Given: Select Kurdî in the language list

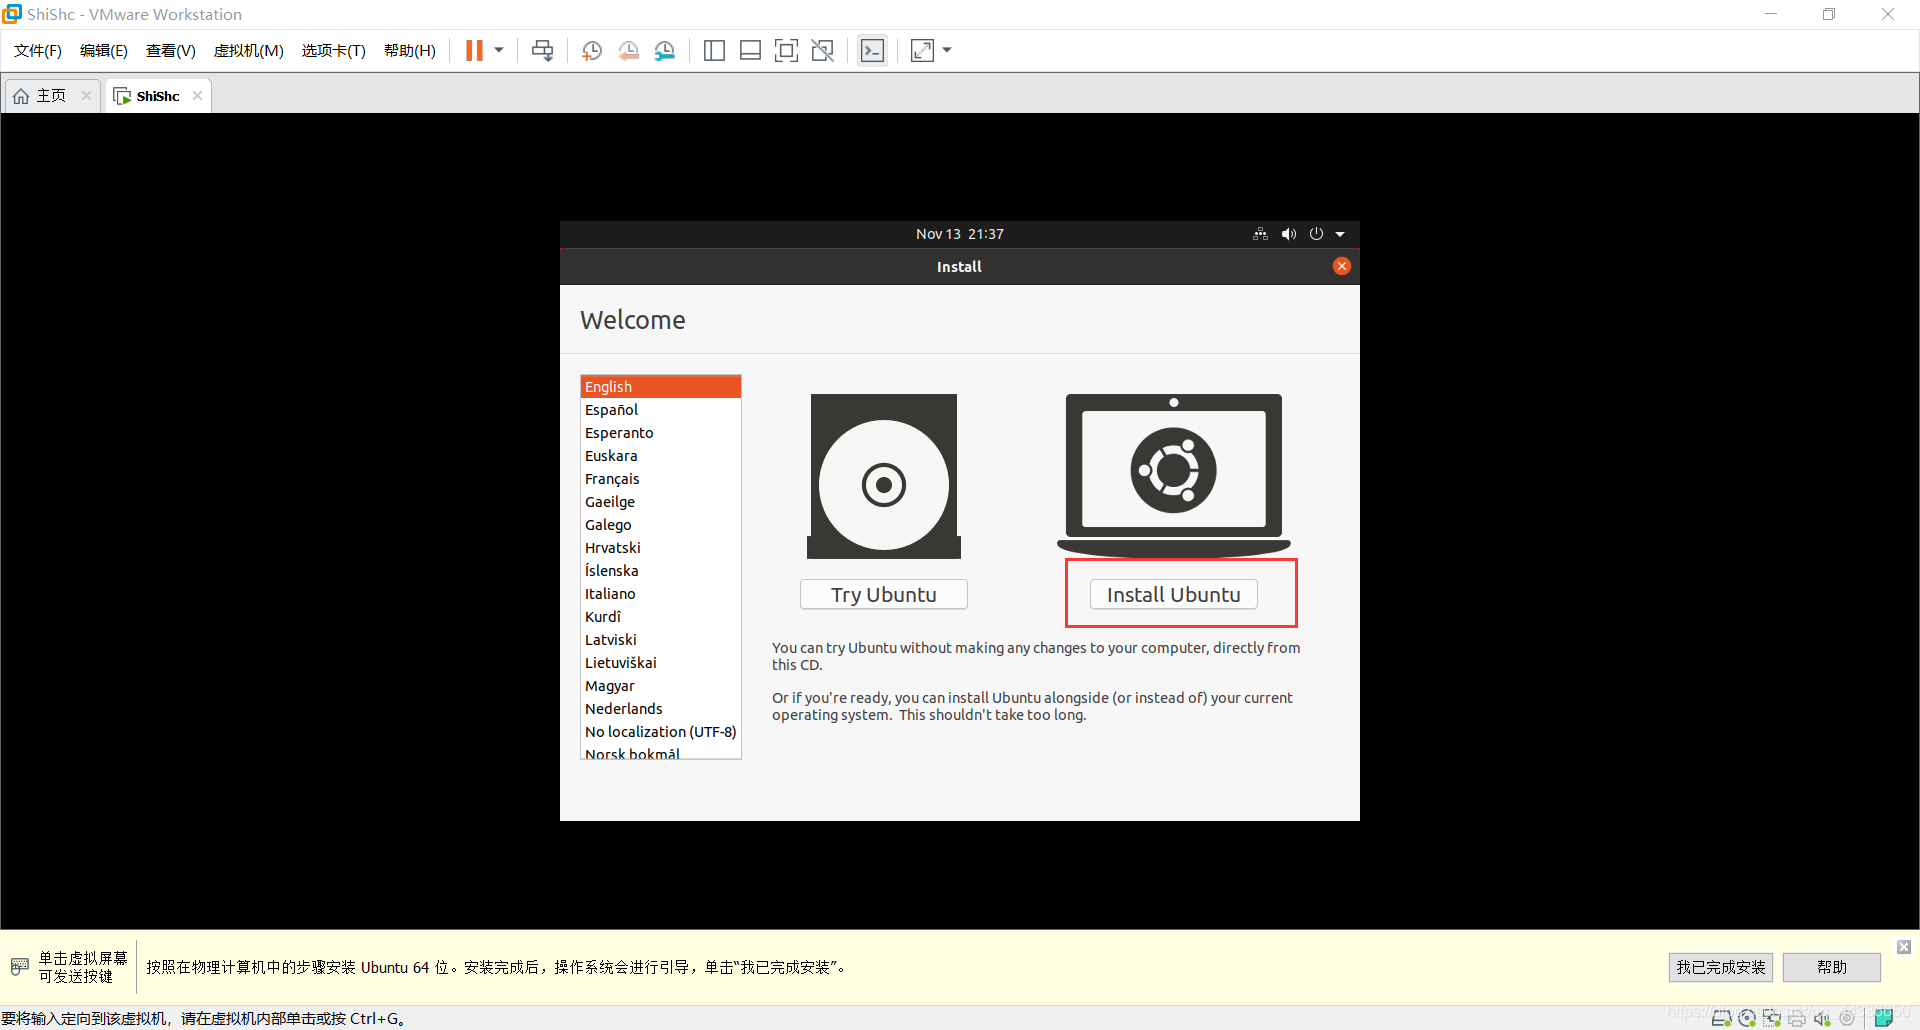Looking at the screenshot, I should 661,617.
